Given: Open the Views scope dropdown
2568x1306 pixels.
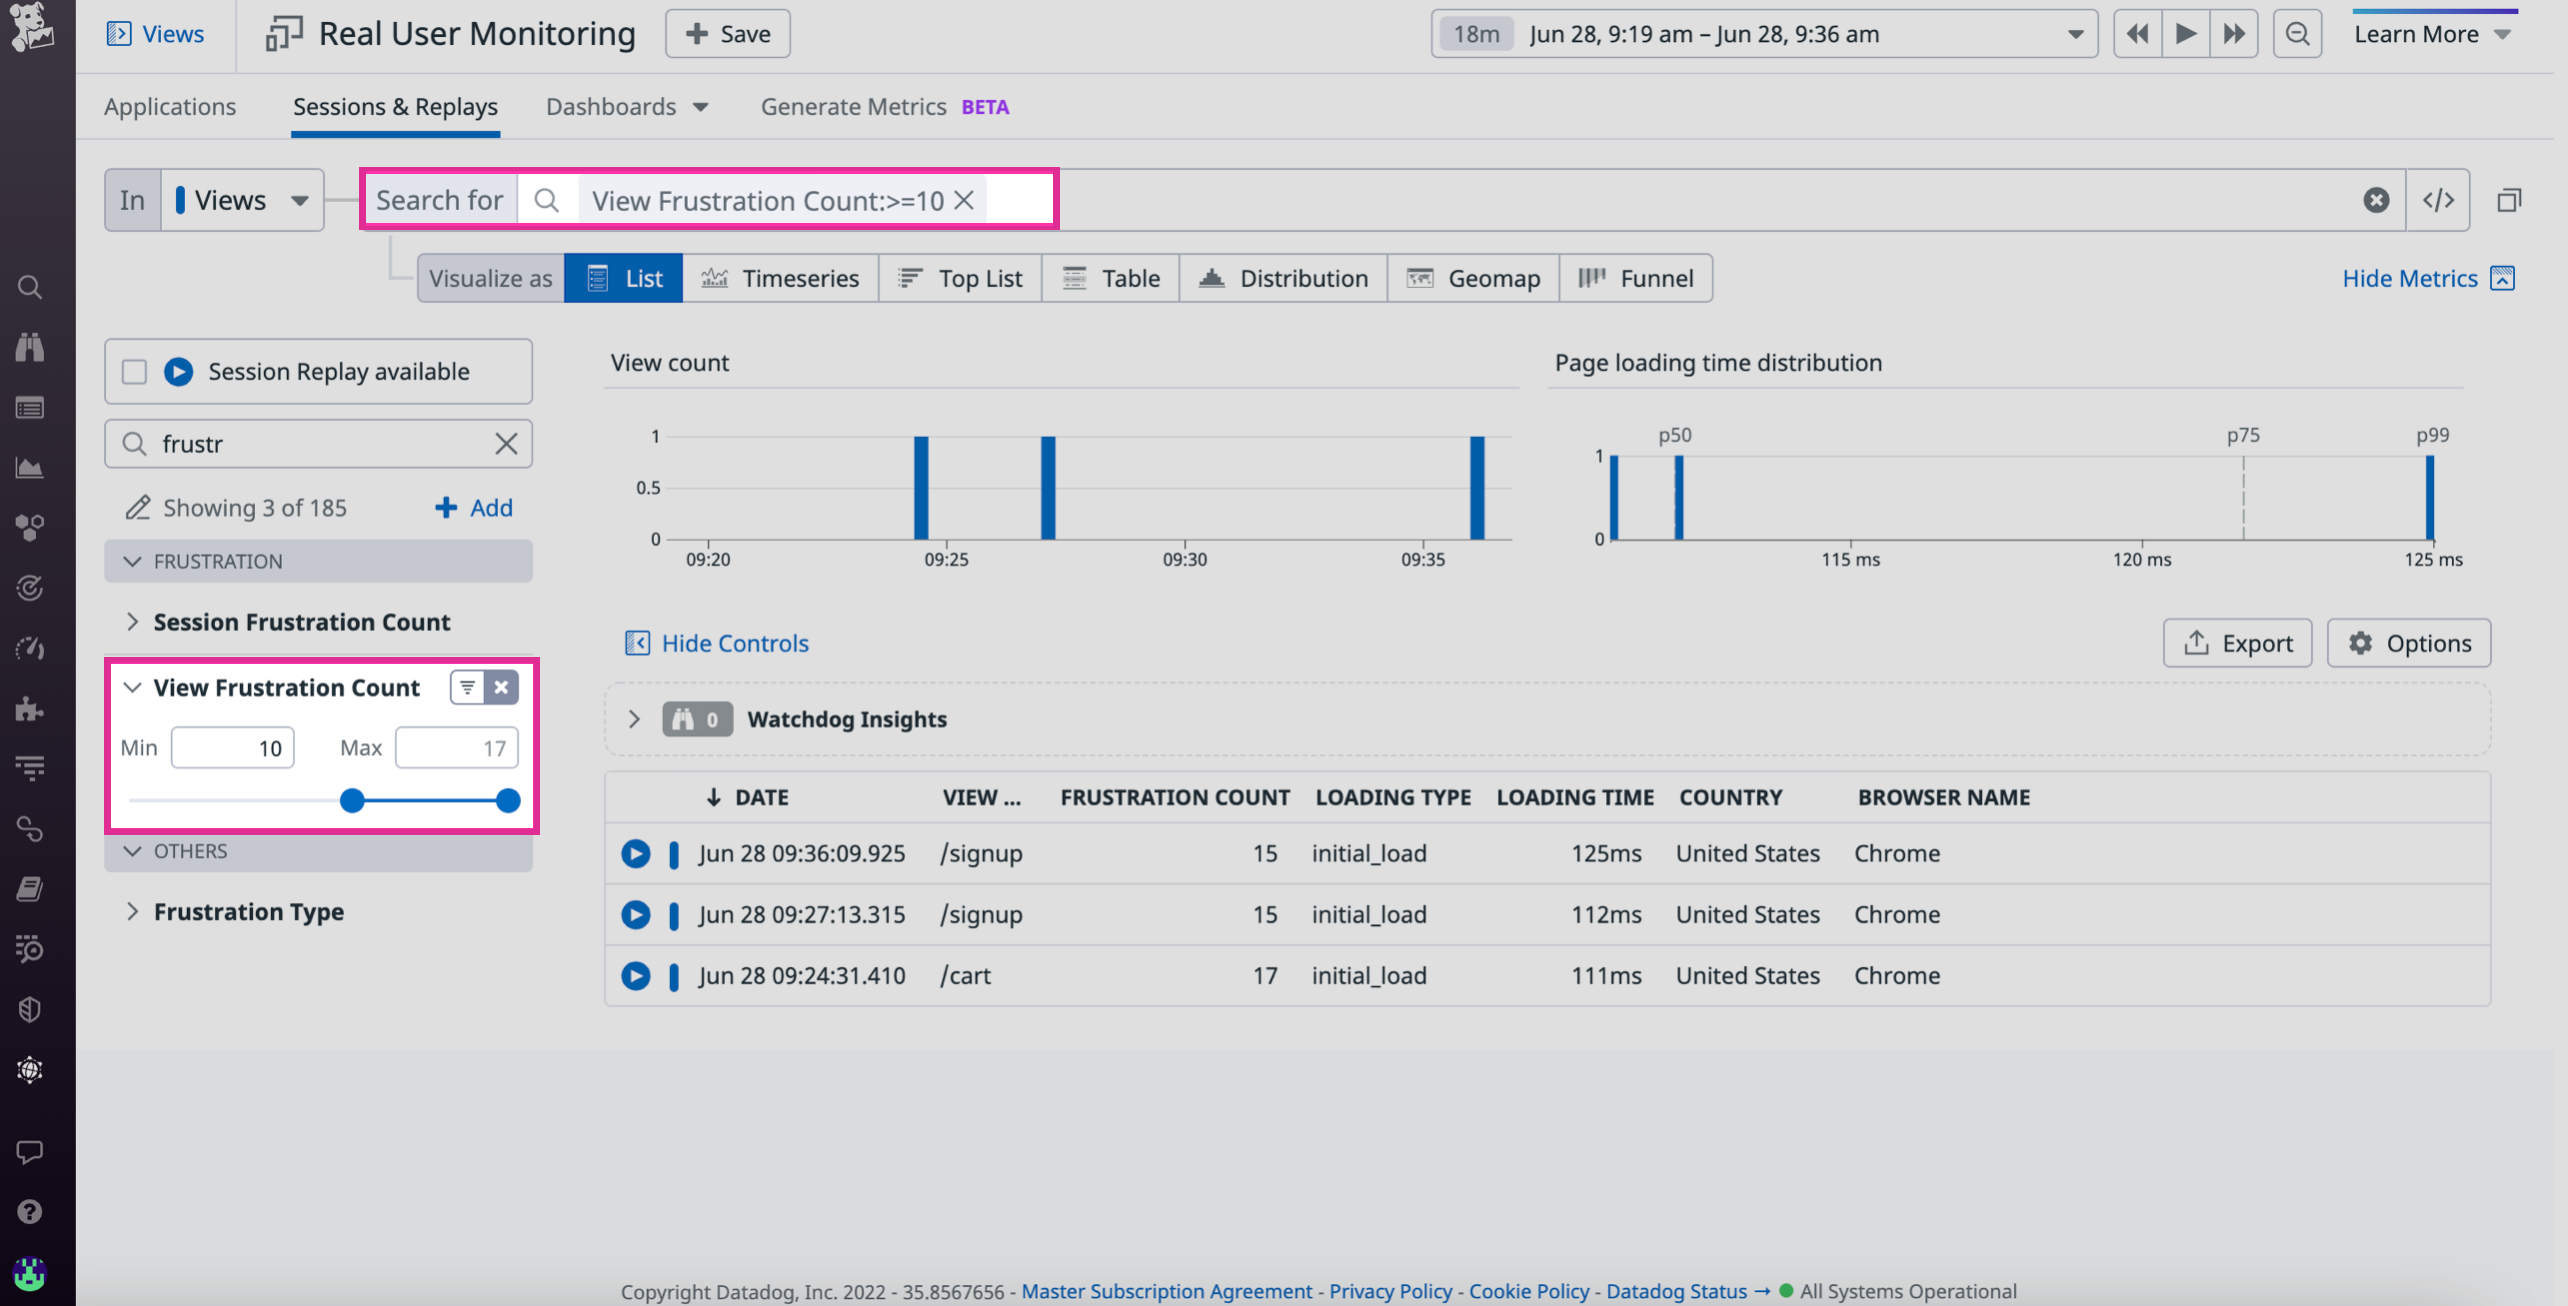Looking at the screenshot, I should 242,200.
